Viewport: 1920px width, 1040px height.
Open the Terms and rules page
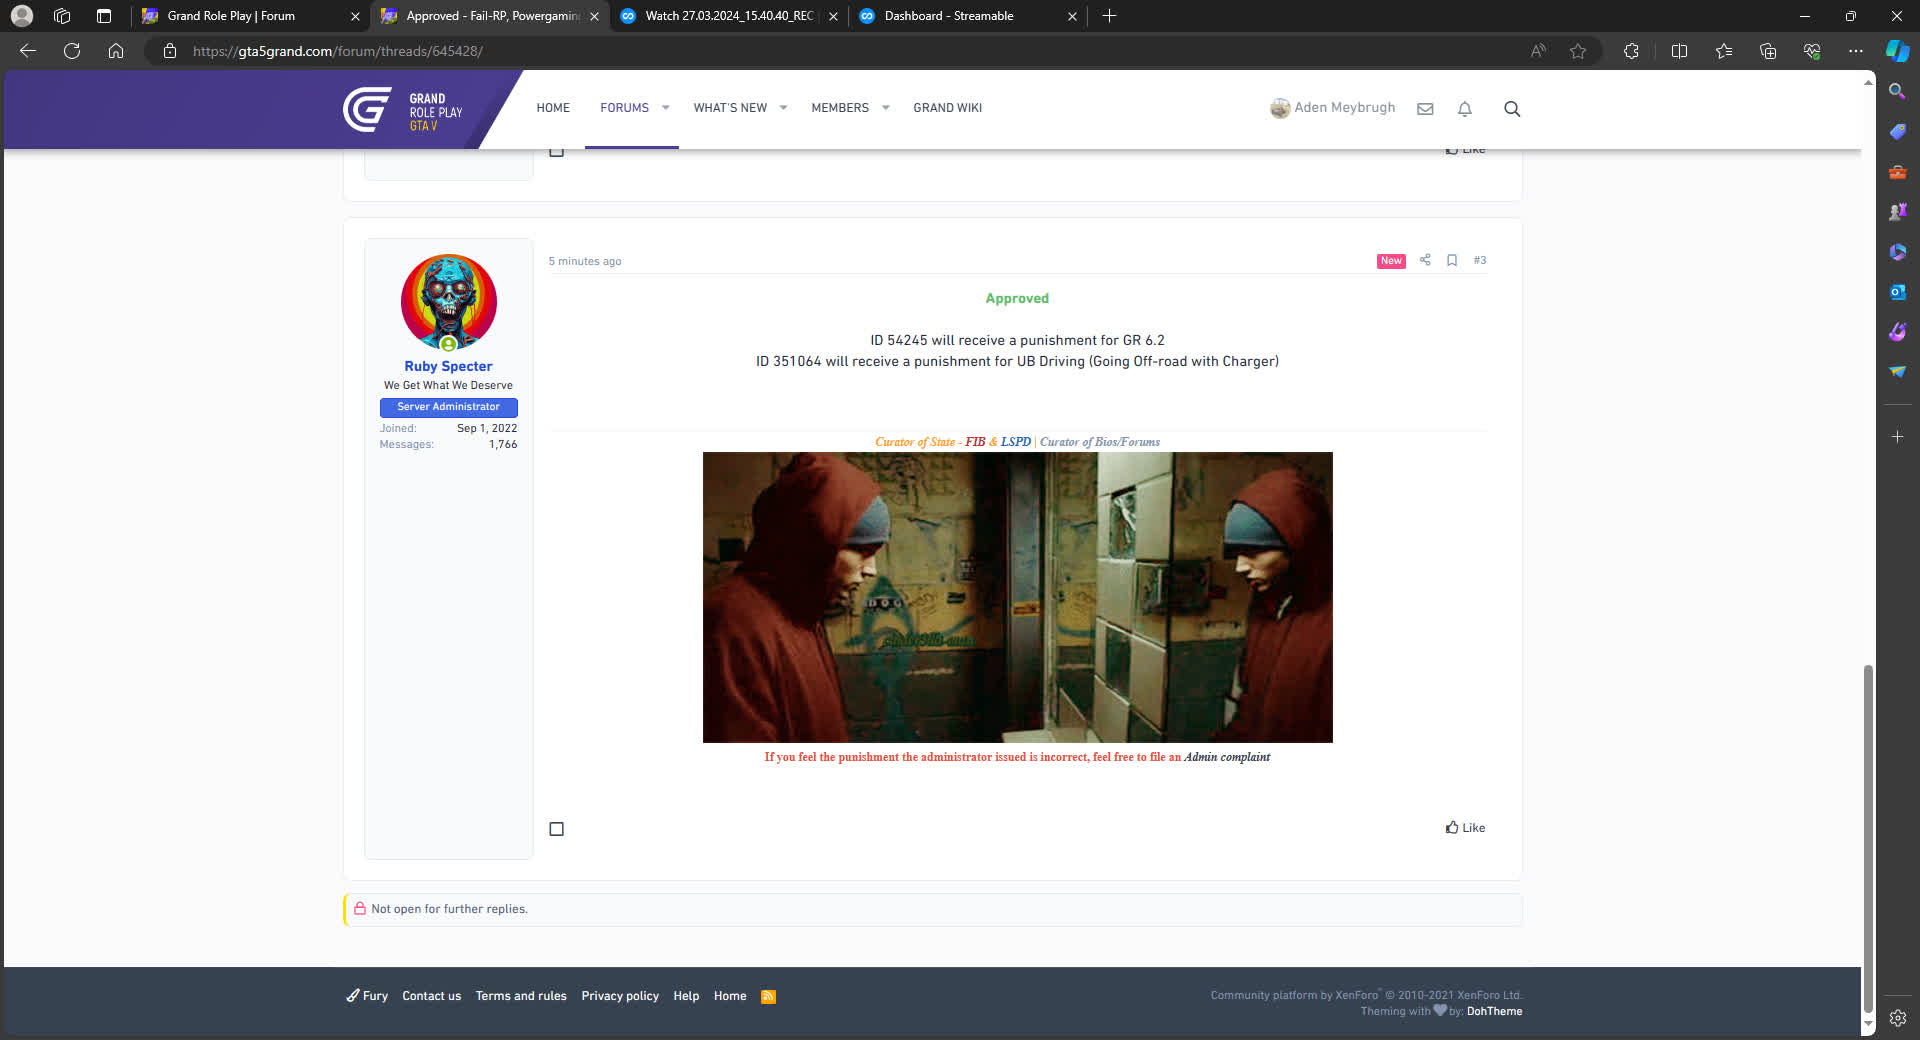pos(520,996)
